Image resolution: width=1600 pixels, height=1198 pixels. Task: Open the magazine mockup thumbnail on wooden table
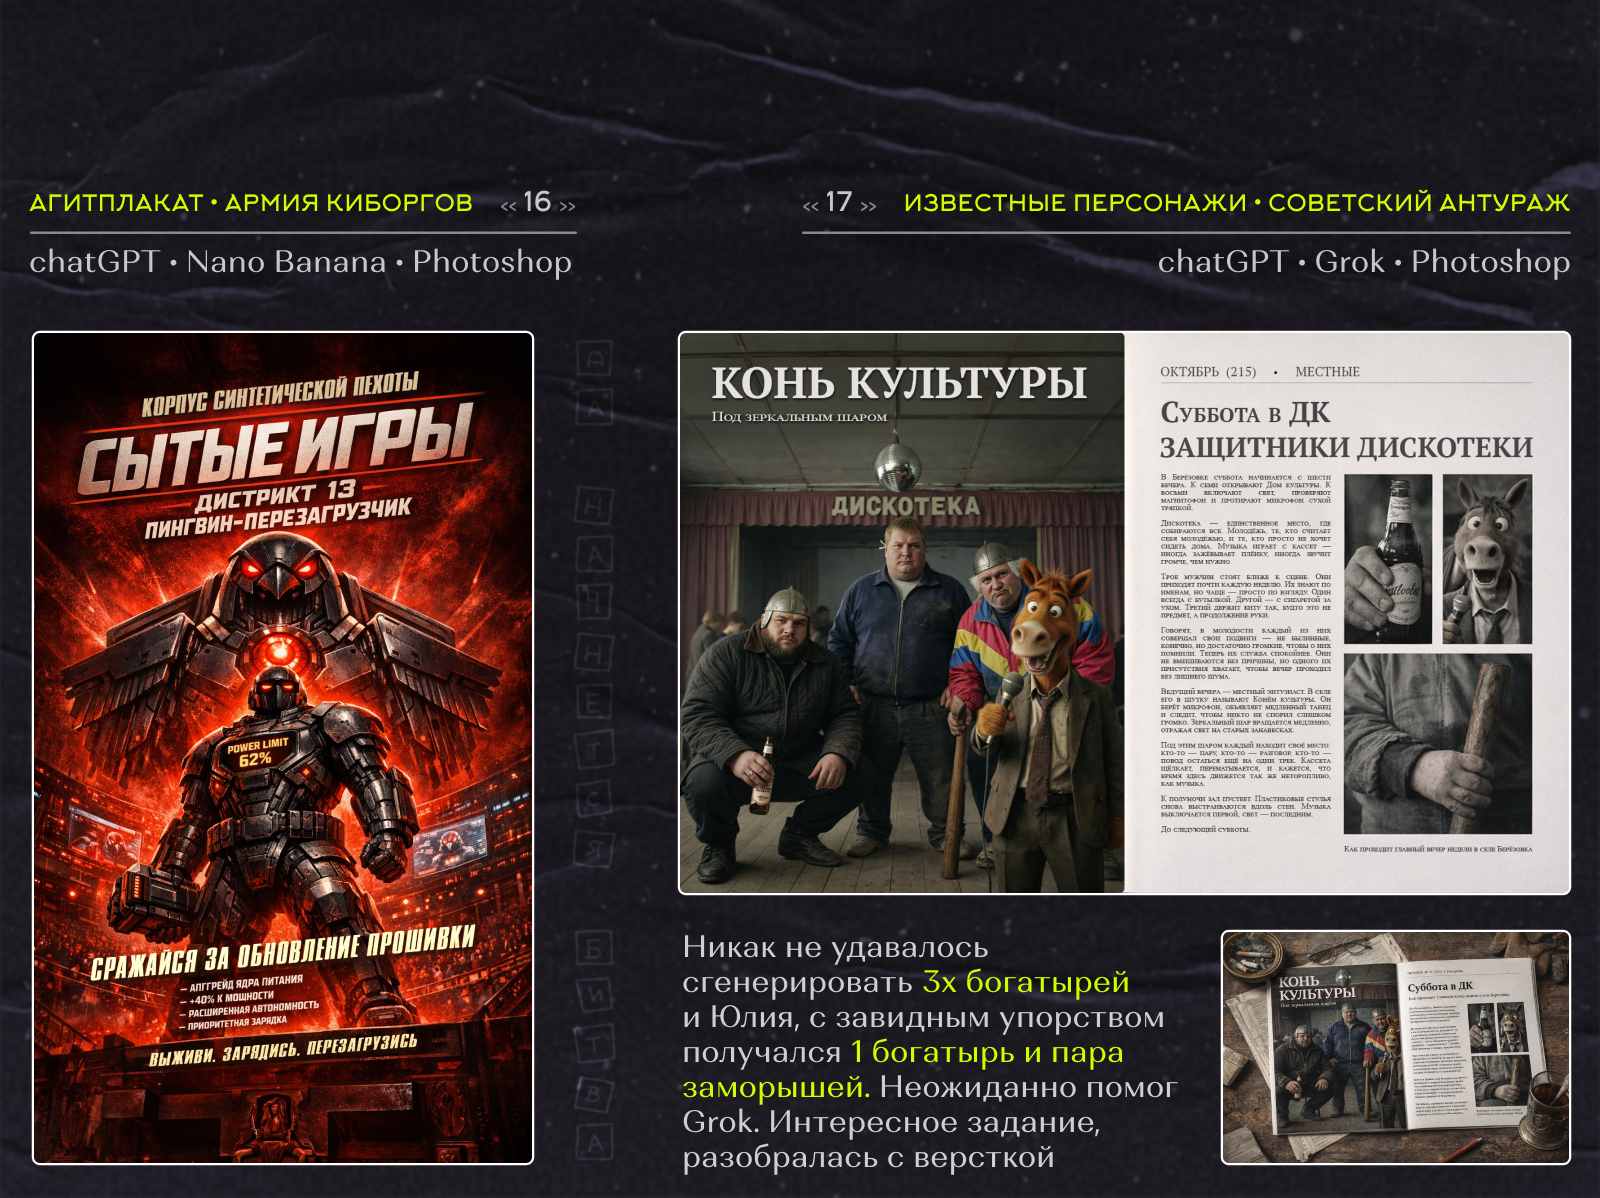click(x=1395, y=1047)
